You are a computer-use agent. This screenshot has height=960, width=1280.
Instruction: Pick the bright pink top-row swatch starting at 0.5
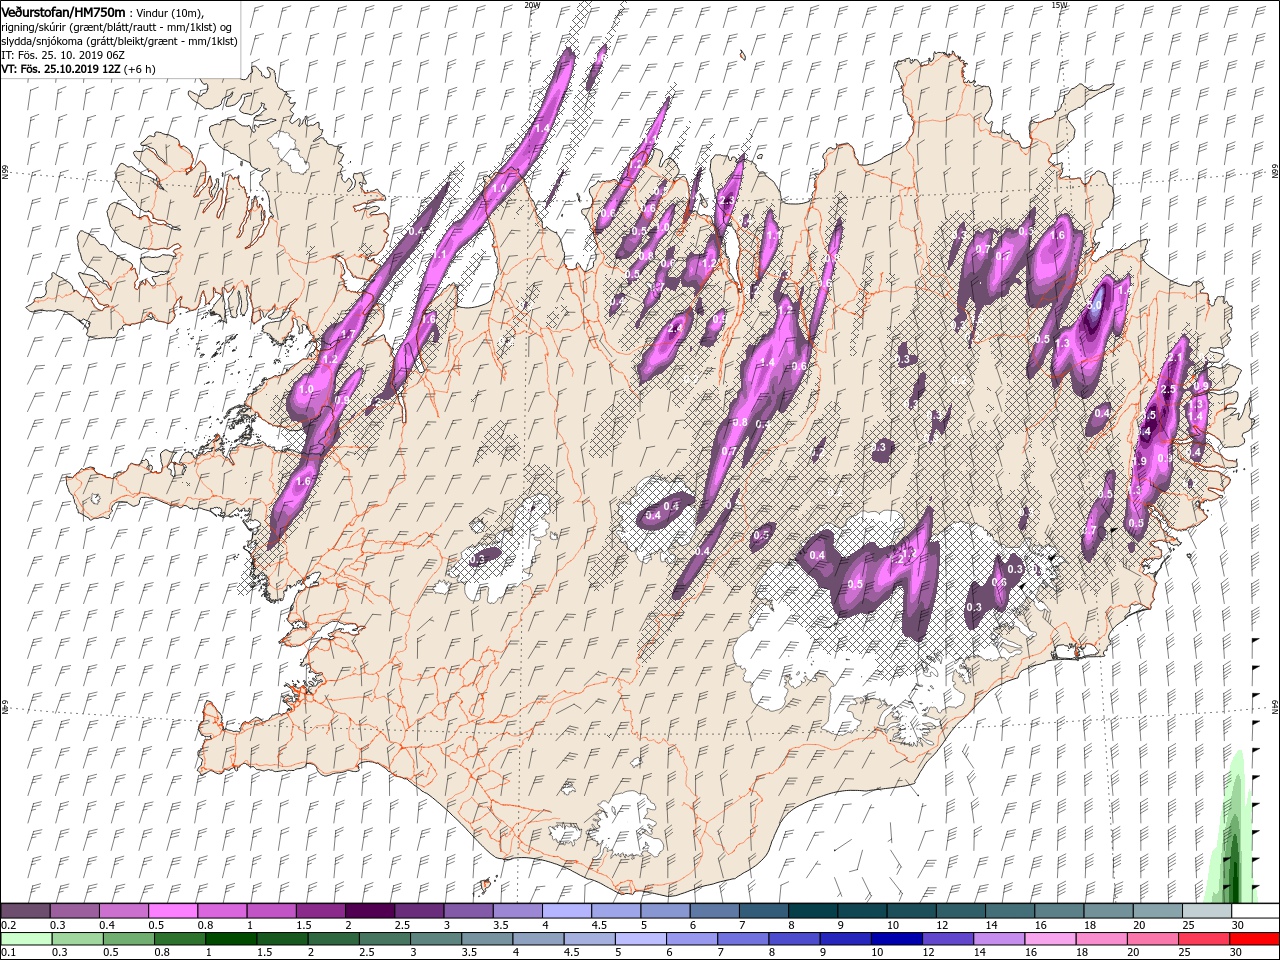click(172, 910)
